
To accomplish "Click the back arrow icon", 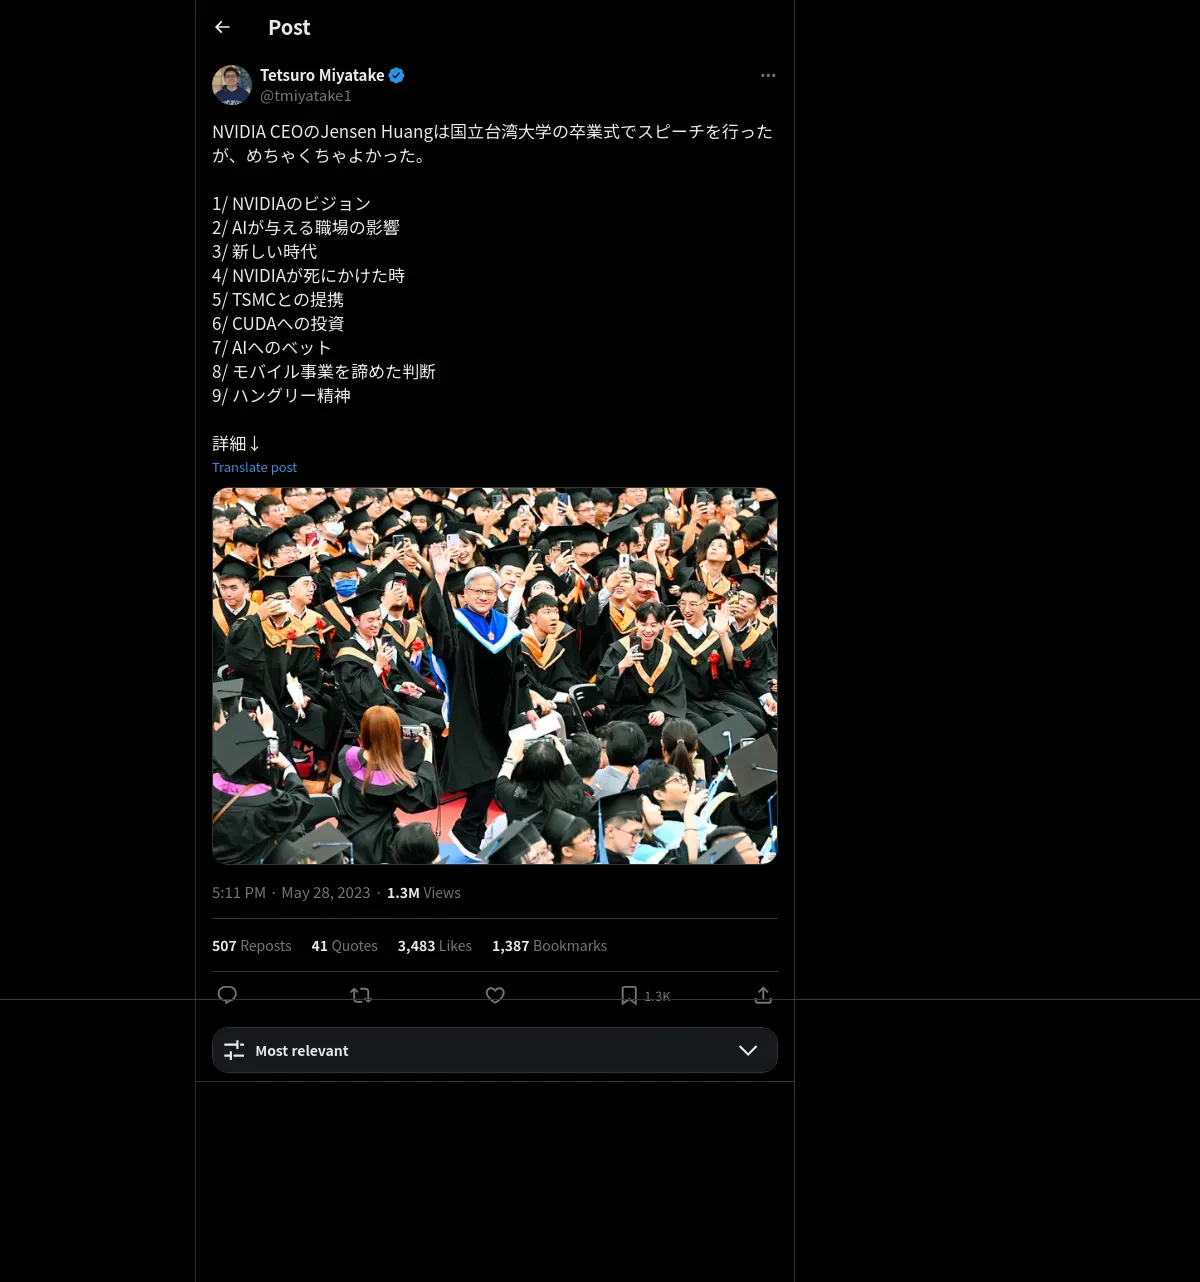I will tap(222, 27).
